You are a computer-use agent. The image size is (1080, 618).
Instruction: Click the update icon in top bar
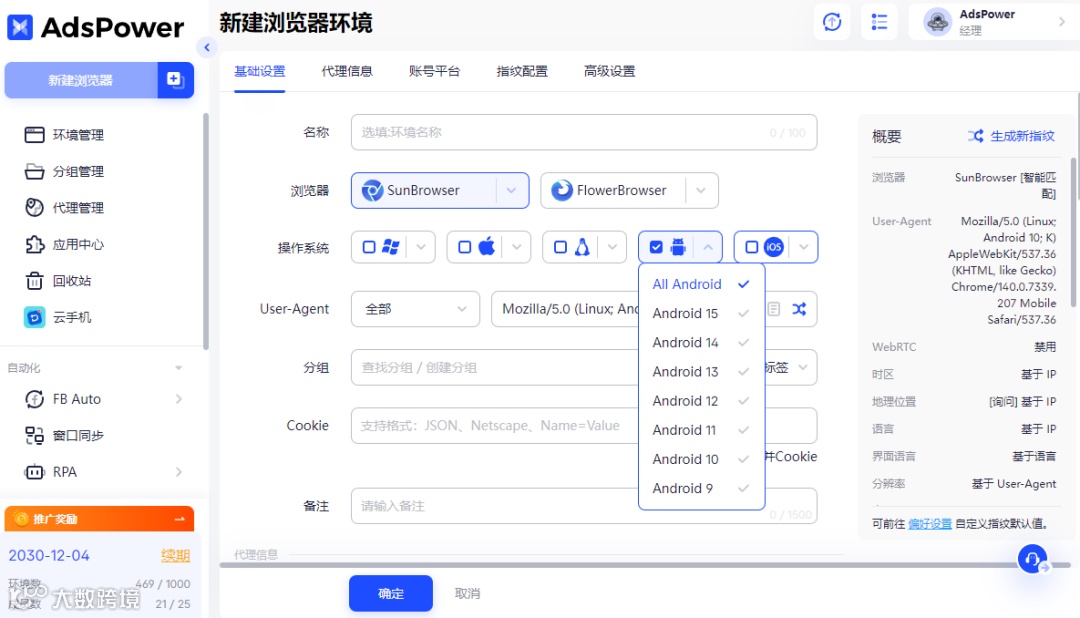coord(832,22)
